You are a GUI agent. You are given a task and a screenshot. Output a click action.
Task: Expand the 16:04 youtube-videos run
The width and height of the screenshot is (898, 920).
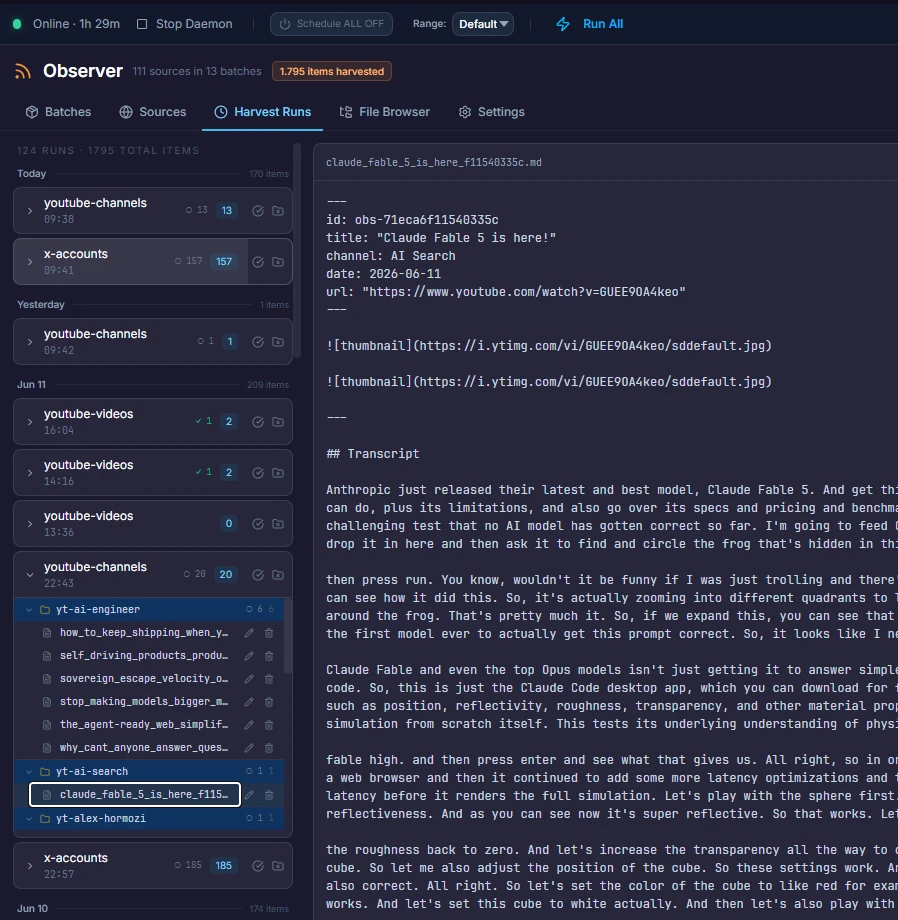coord(30,421)
